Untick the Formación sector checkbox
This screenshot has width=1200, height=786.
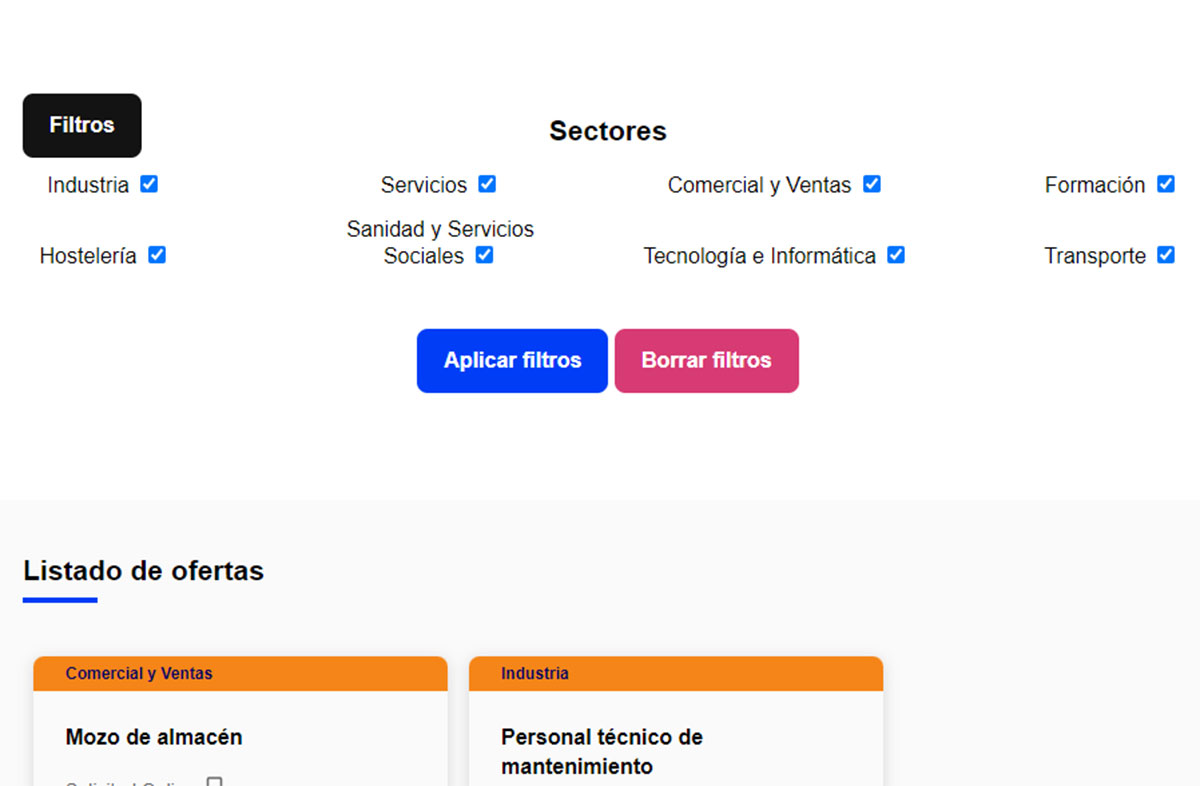pos(1165,184)
